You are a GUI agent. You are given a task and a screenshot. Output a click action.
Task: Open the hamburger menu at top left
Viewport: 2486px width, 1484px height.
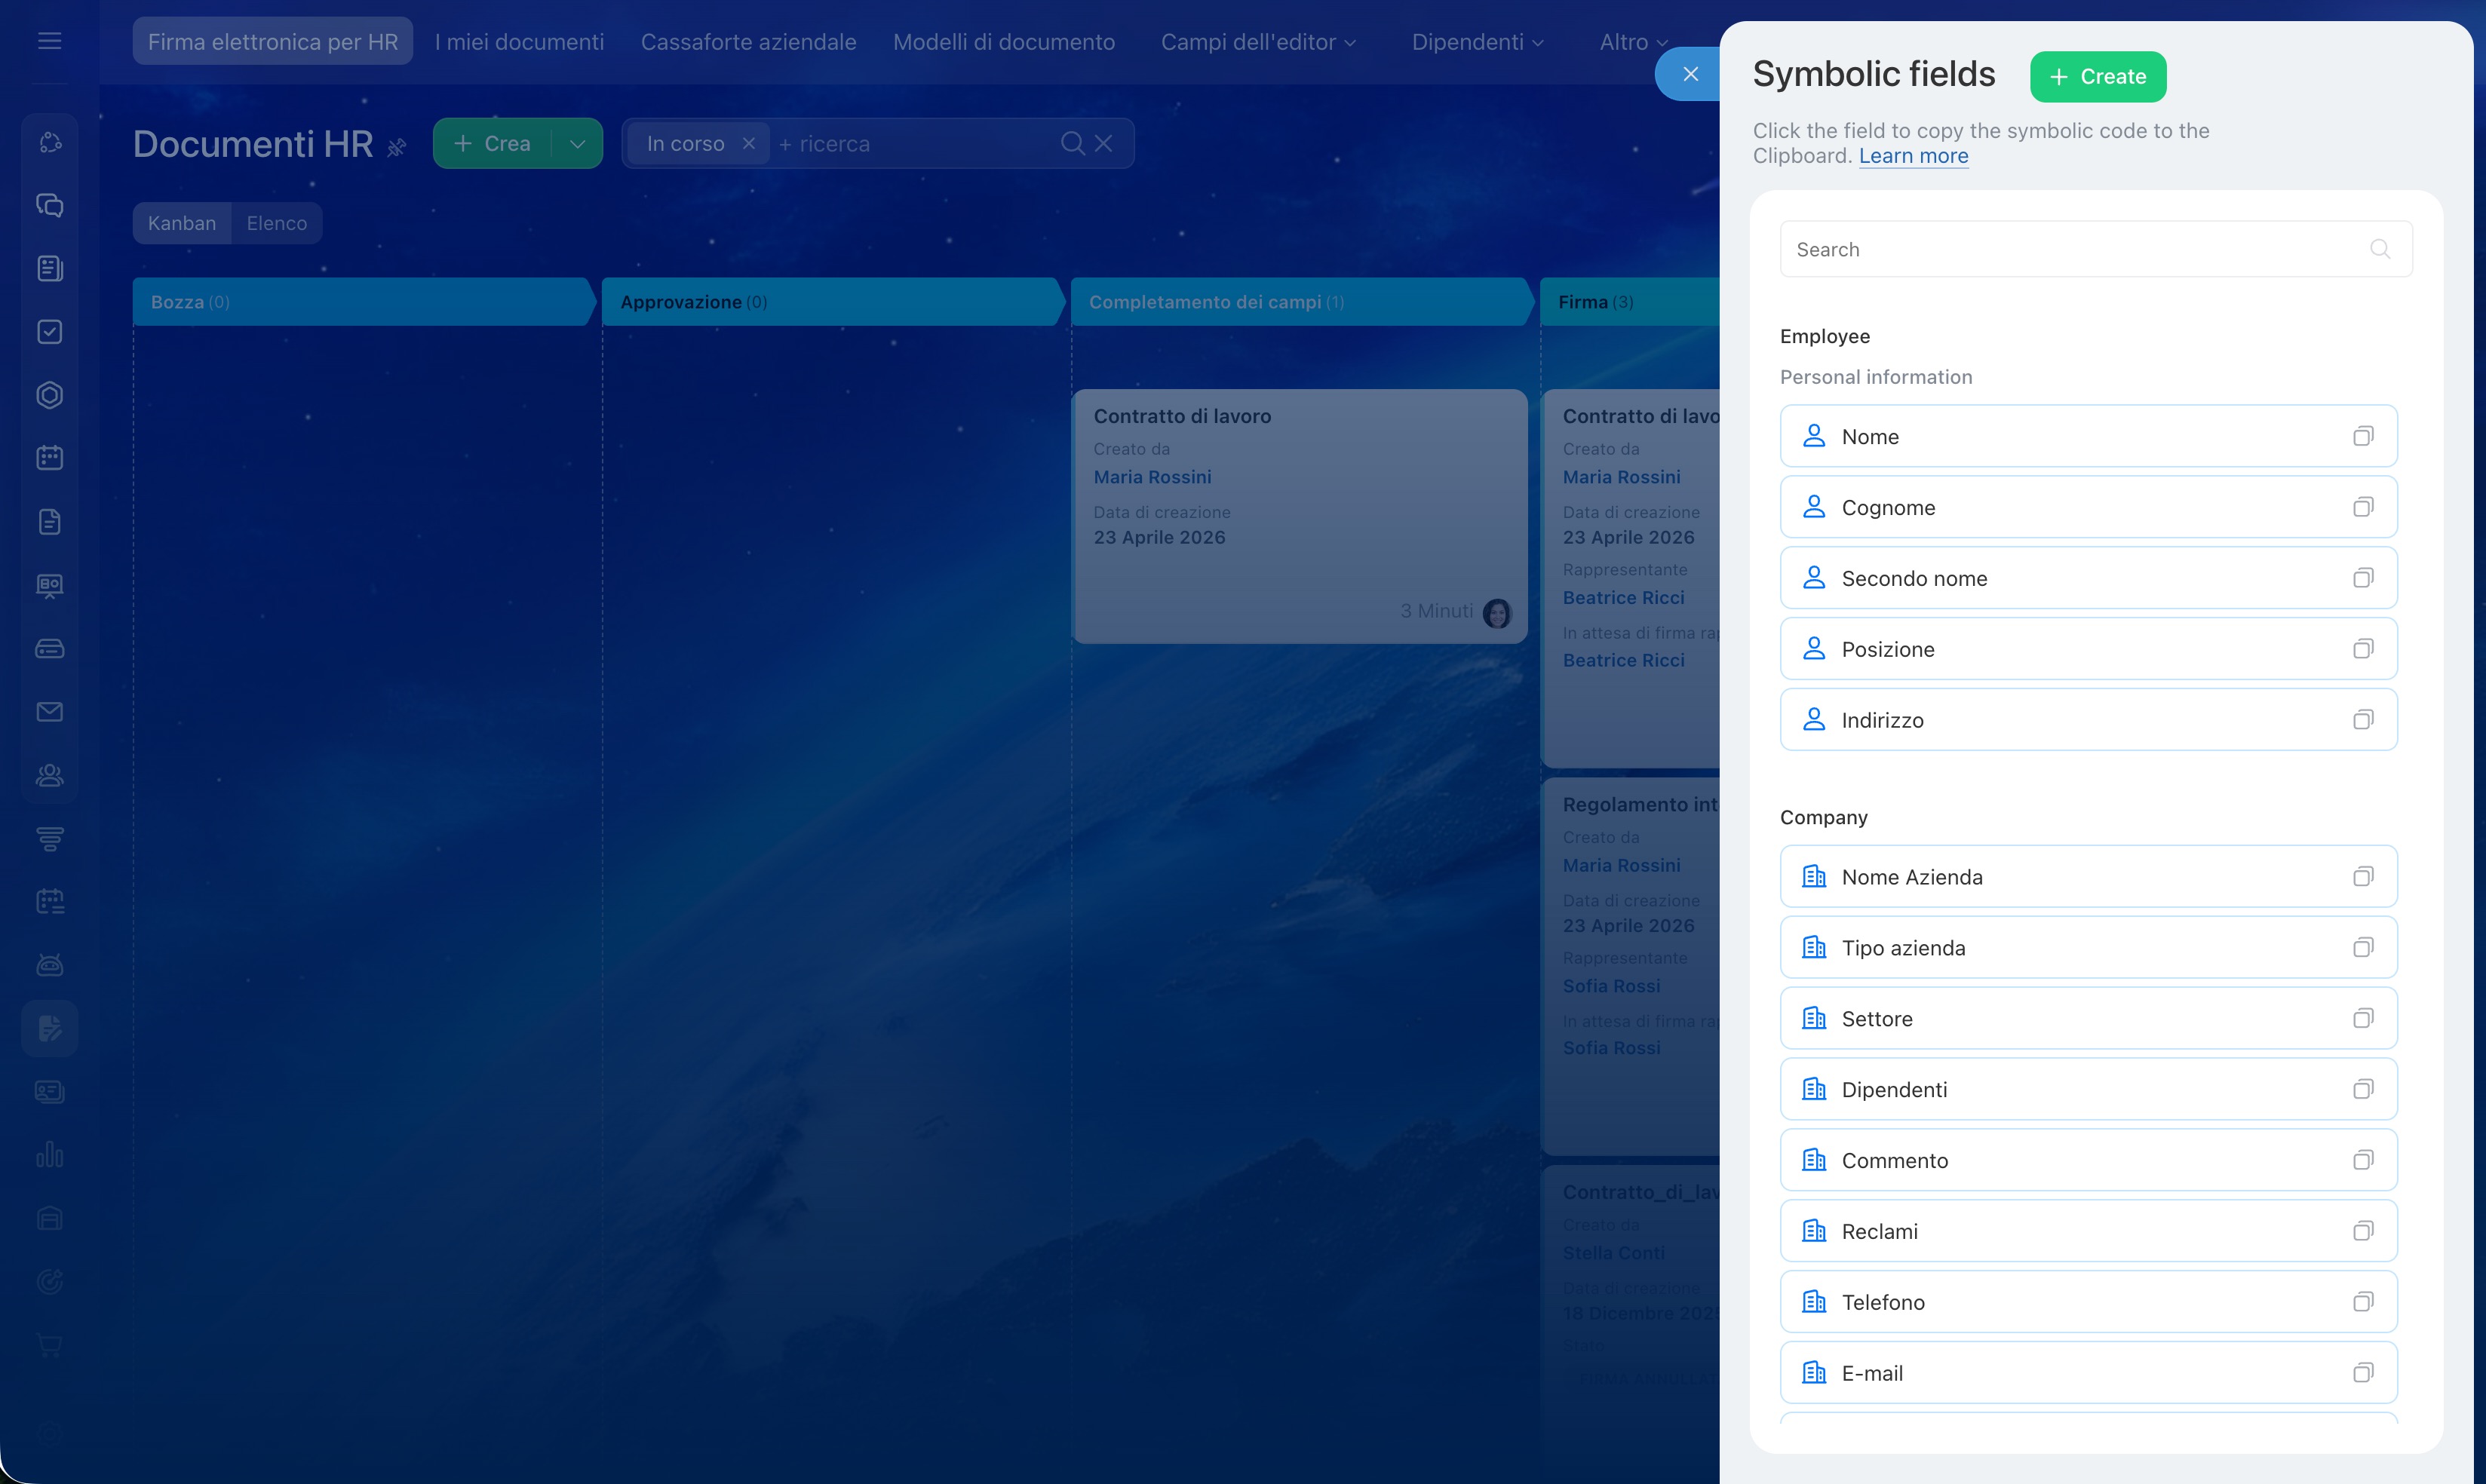pyautogui.click(x=50, y=41)
